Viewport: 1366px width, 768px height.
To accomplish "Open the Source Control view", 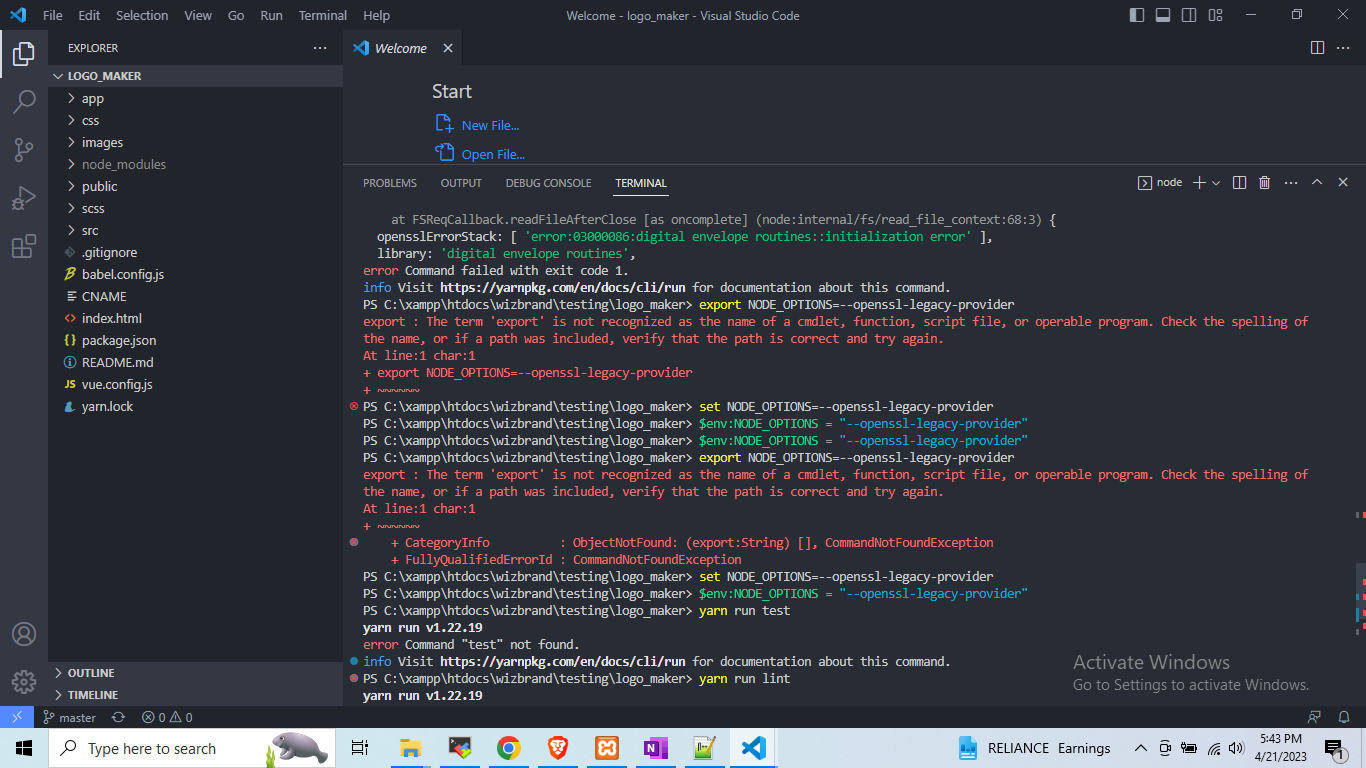I will click(24, 150).
